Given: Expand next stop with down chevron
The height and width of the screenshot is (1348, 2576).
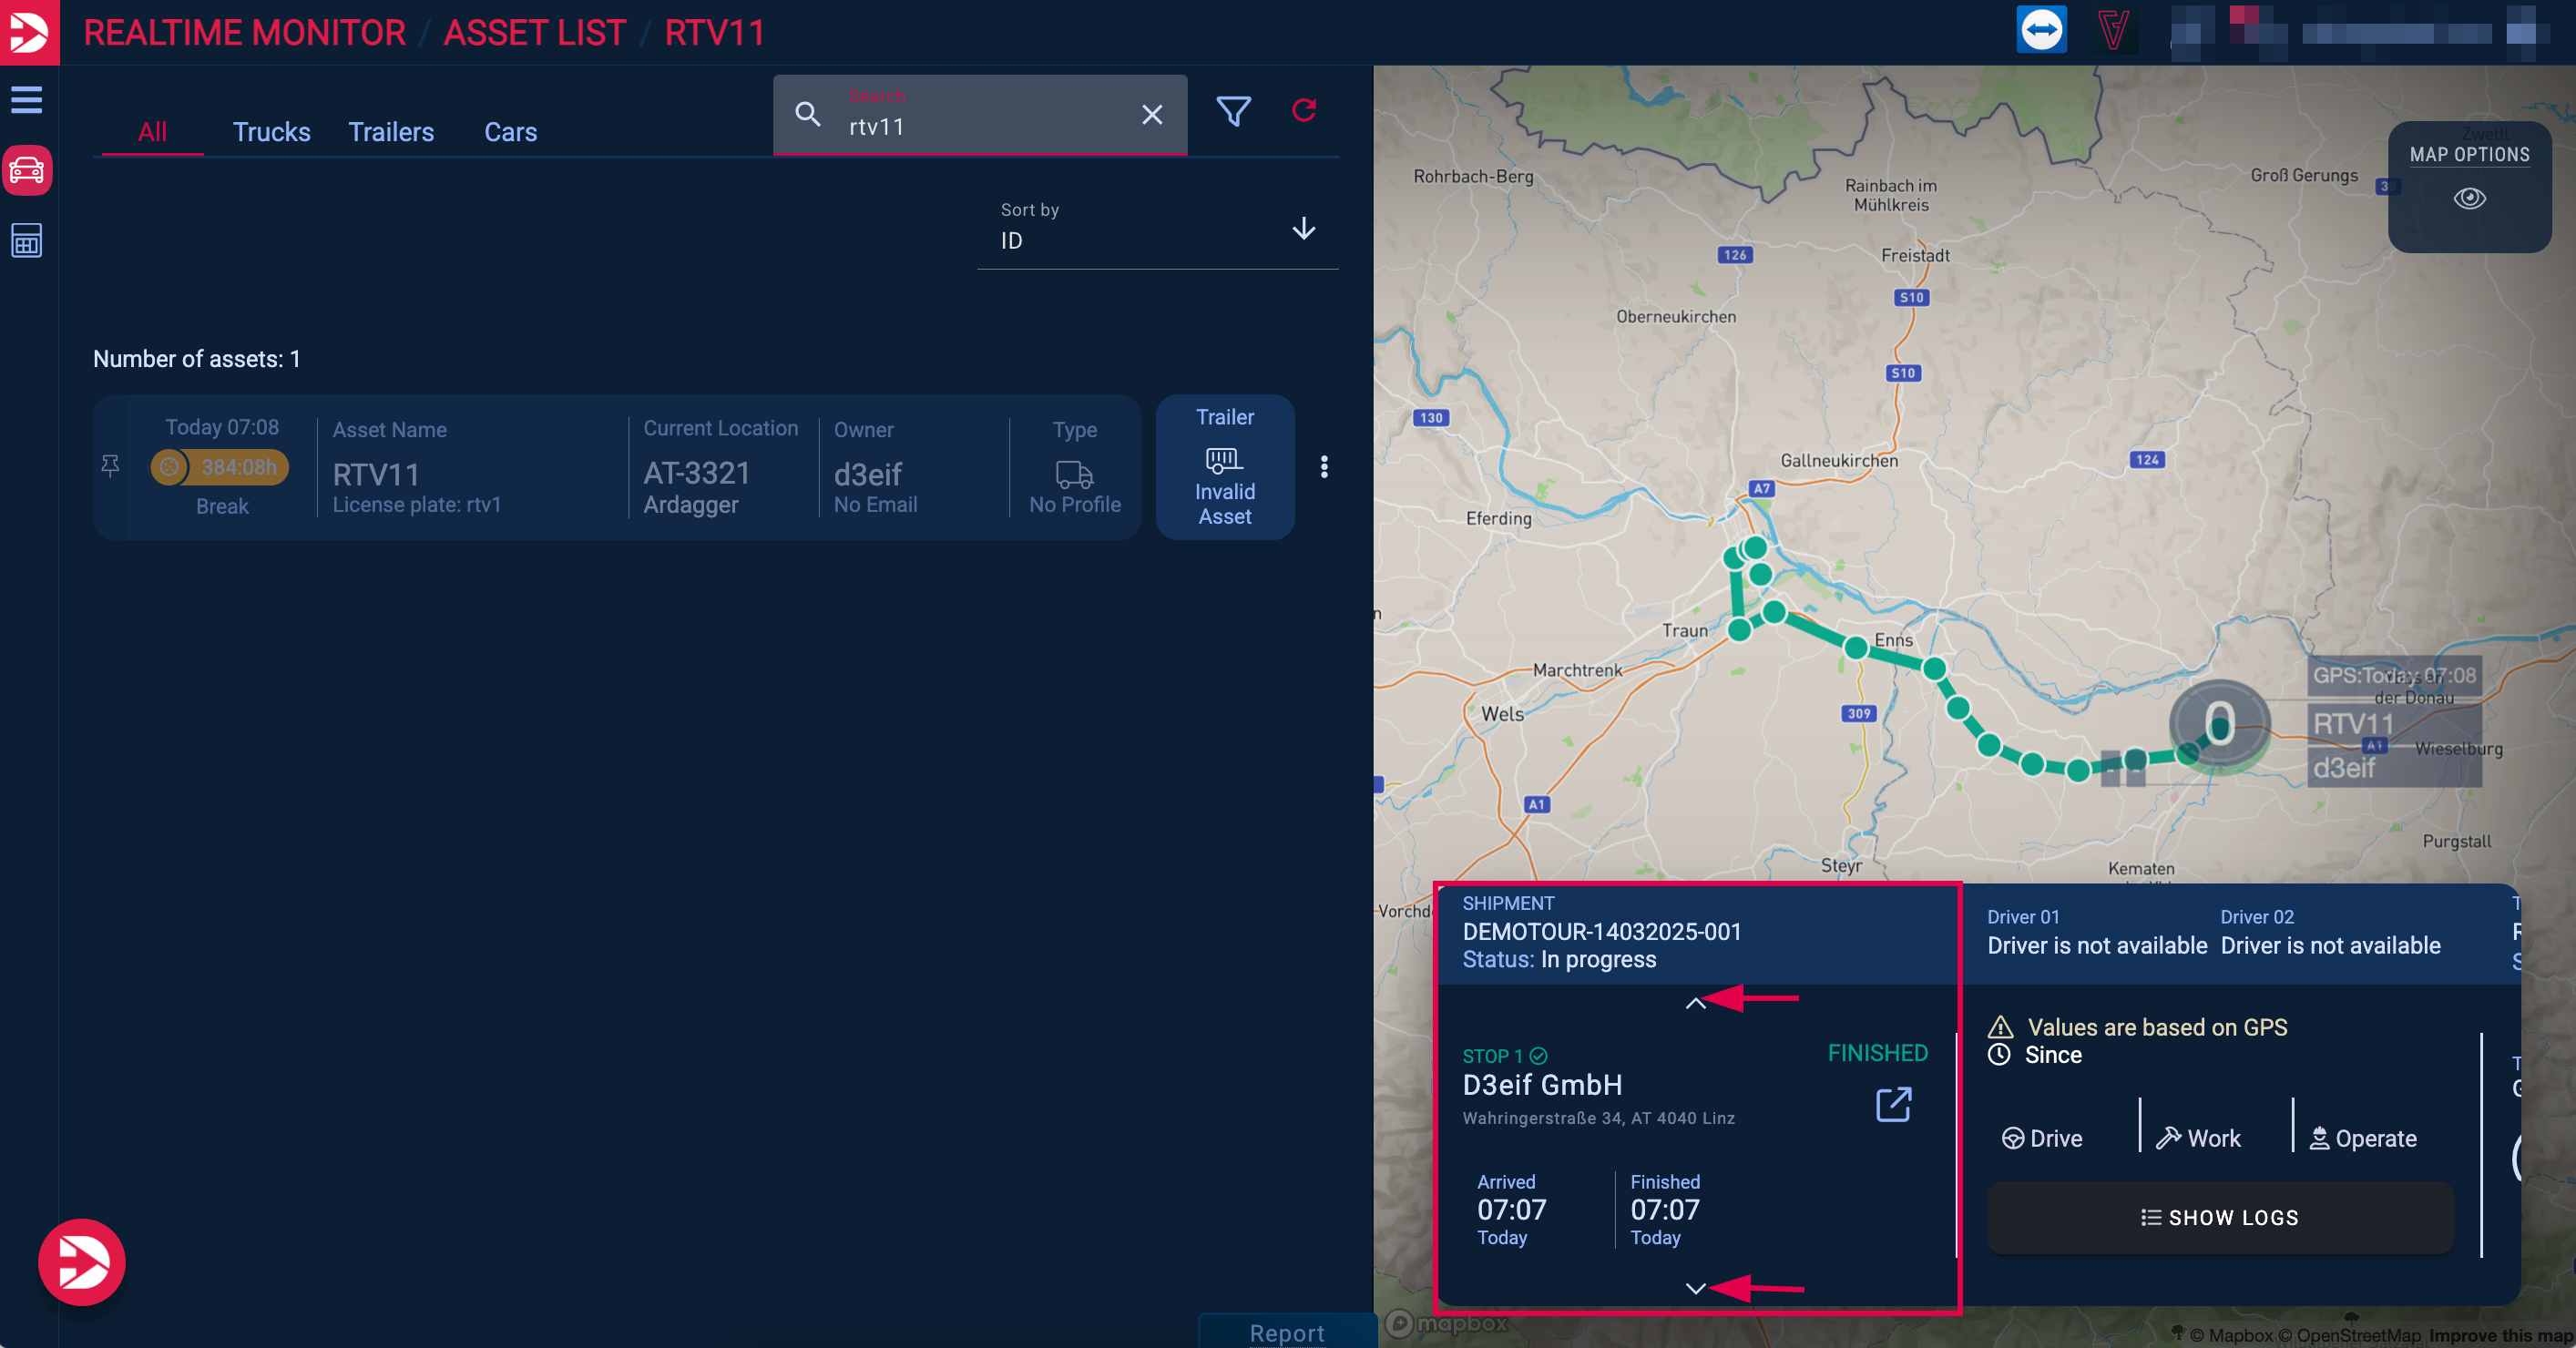Looking at the screenshot, I should (x=1695, y=1288).
